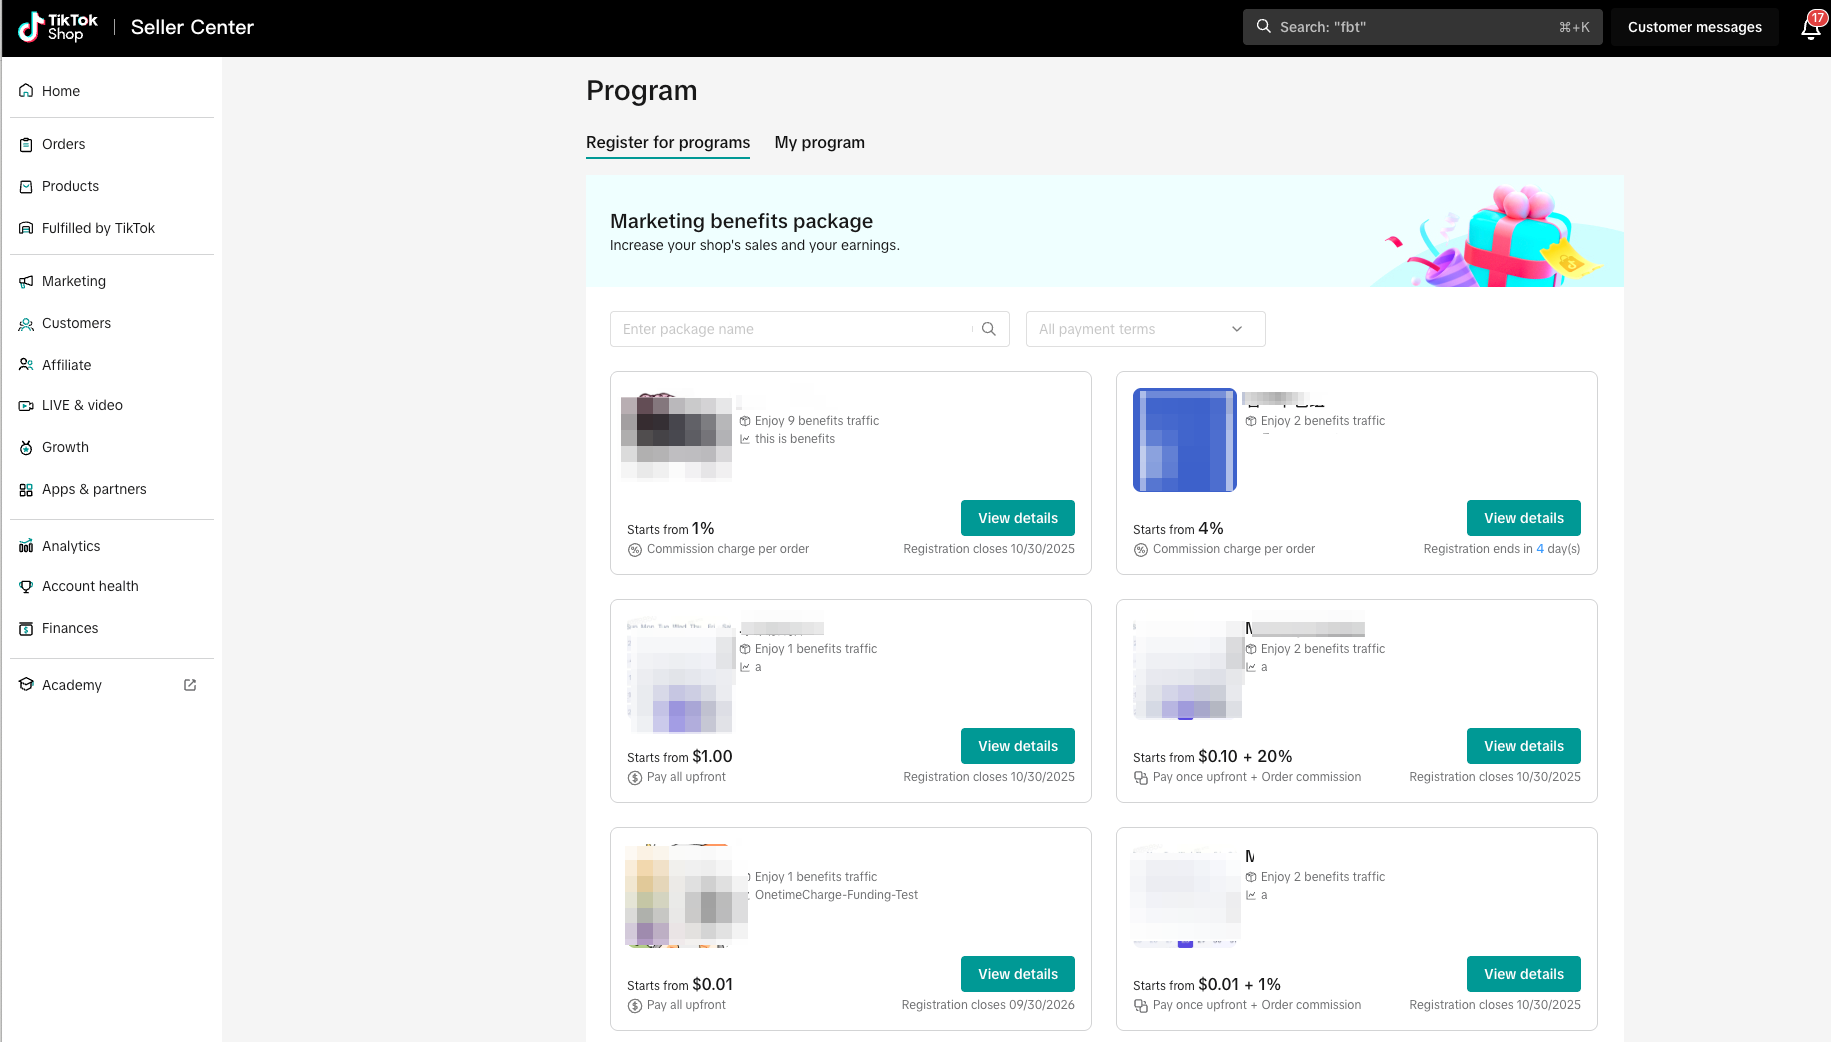This screenshot has width=1831, height=1042.
Task: Click the TikTok Shop logo
Action: [58, 27]
